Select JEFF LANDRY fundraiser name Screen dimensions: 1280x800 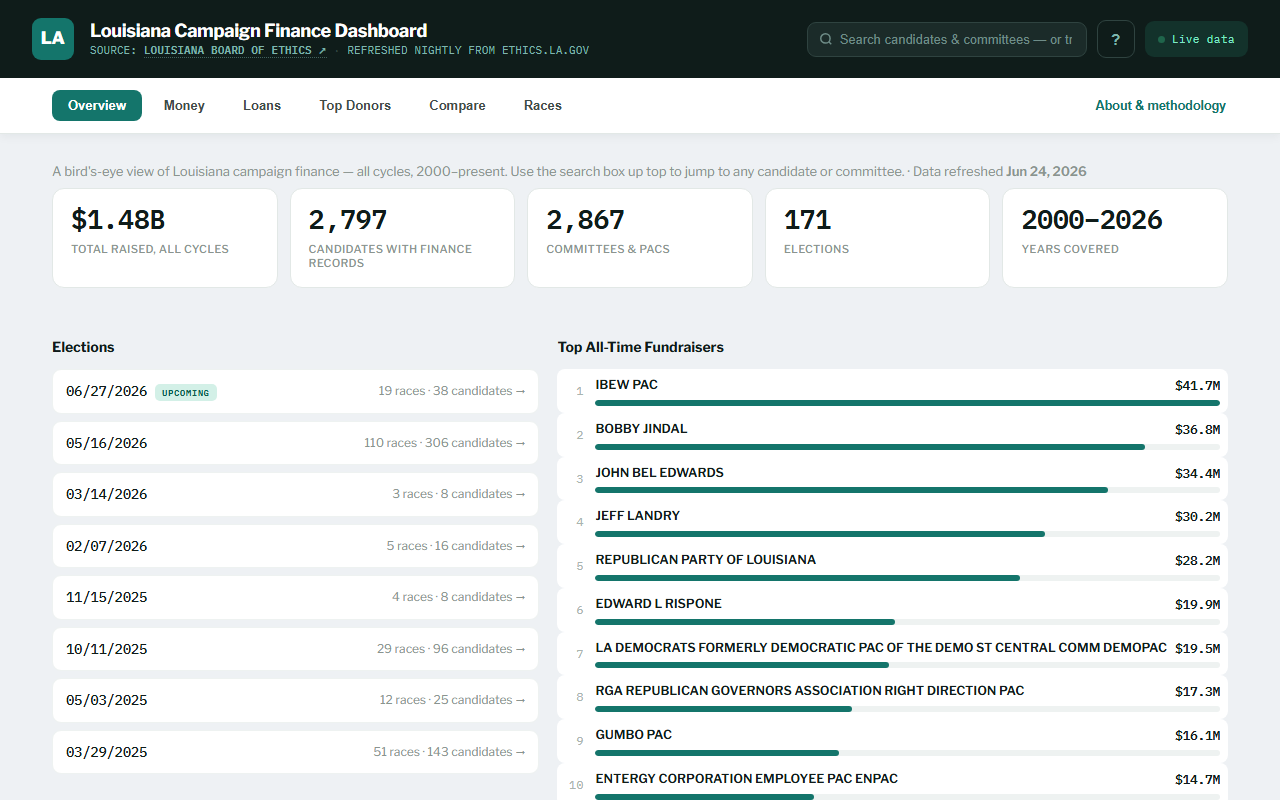point(638,516)
